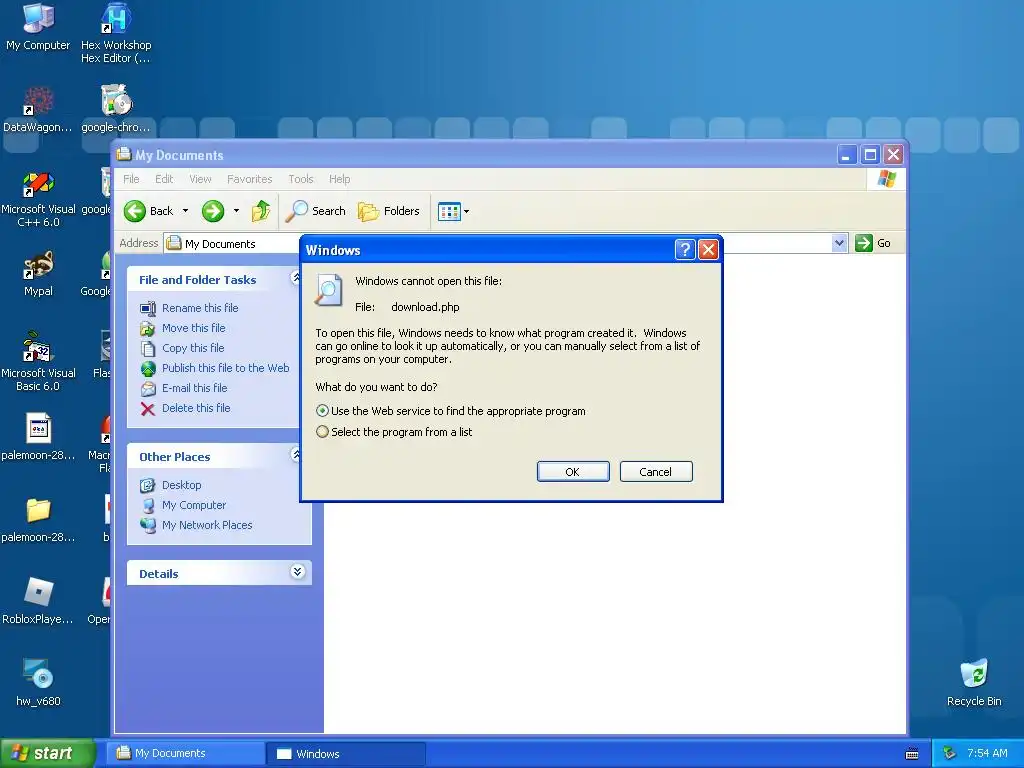Select Use the Web service radio option

click(x=322, y=411)
